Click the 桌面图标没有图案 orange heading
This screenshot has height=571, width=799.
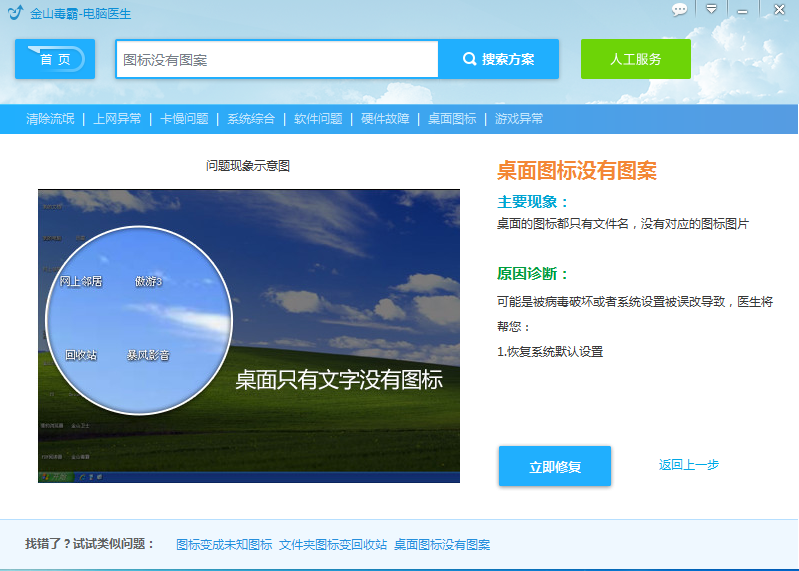point(577,171)
